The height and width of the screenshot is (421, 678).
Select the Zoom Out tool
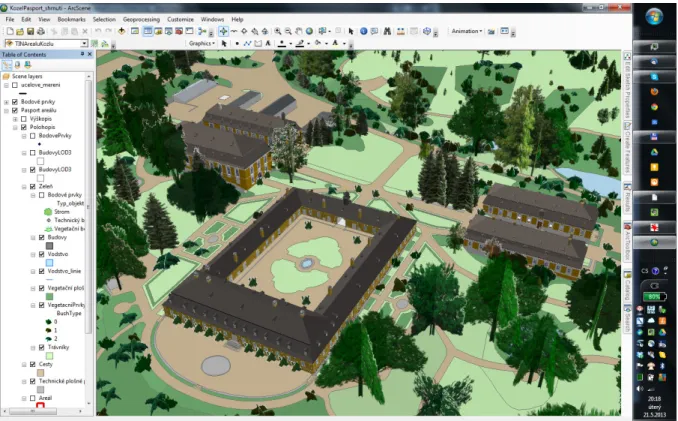[x=288, y=31]
